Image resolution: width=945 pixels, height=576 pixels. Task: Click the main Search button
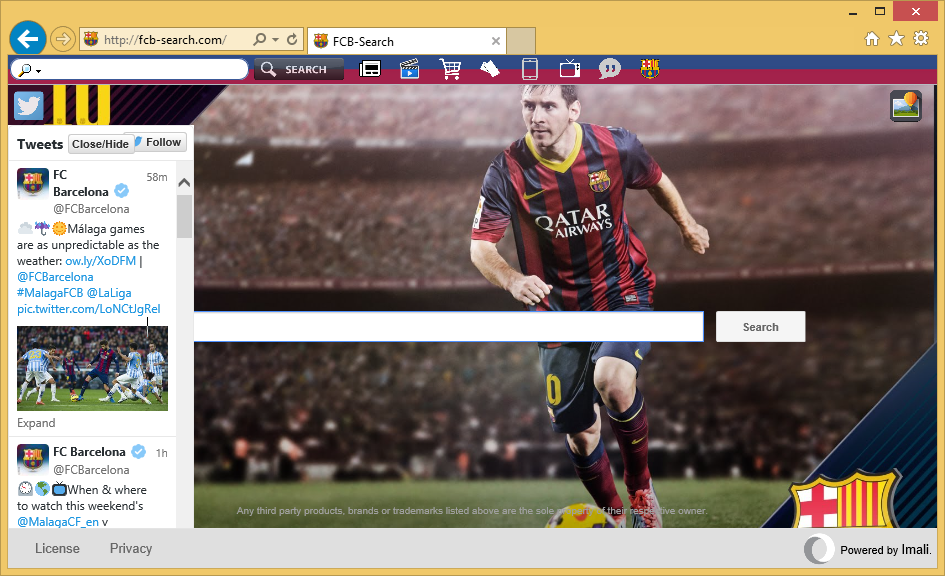click(x=761, y=327)
